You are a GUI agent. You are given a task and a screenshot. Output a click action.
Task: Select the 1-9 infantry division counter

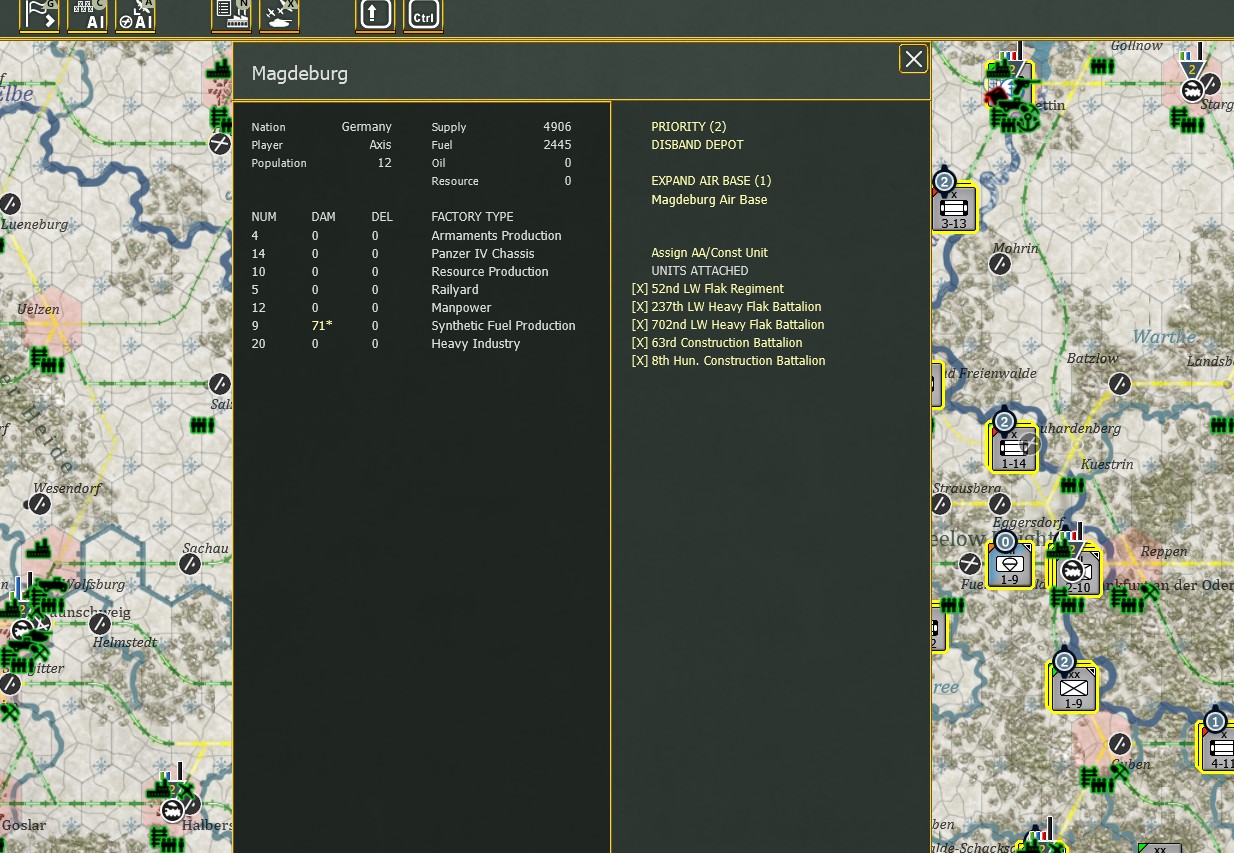click(x=1073, y=689)
